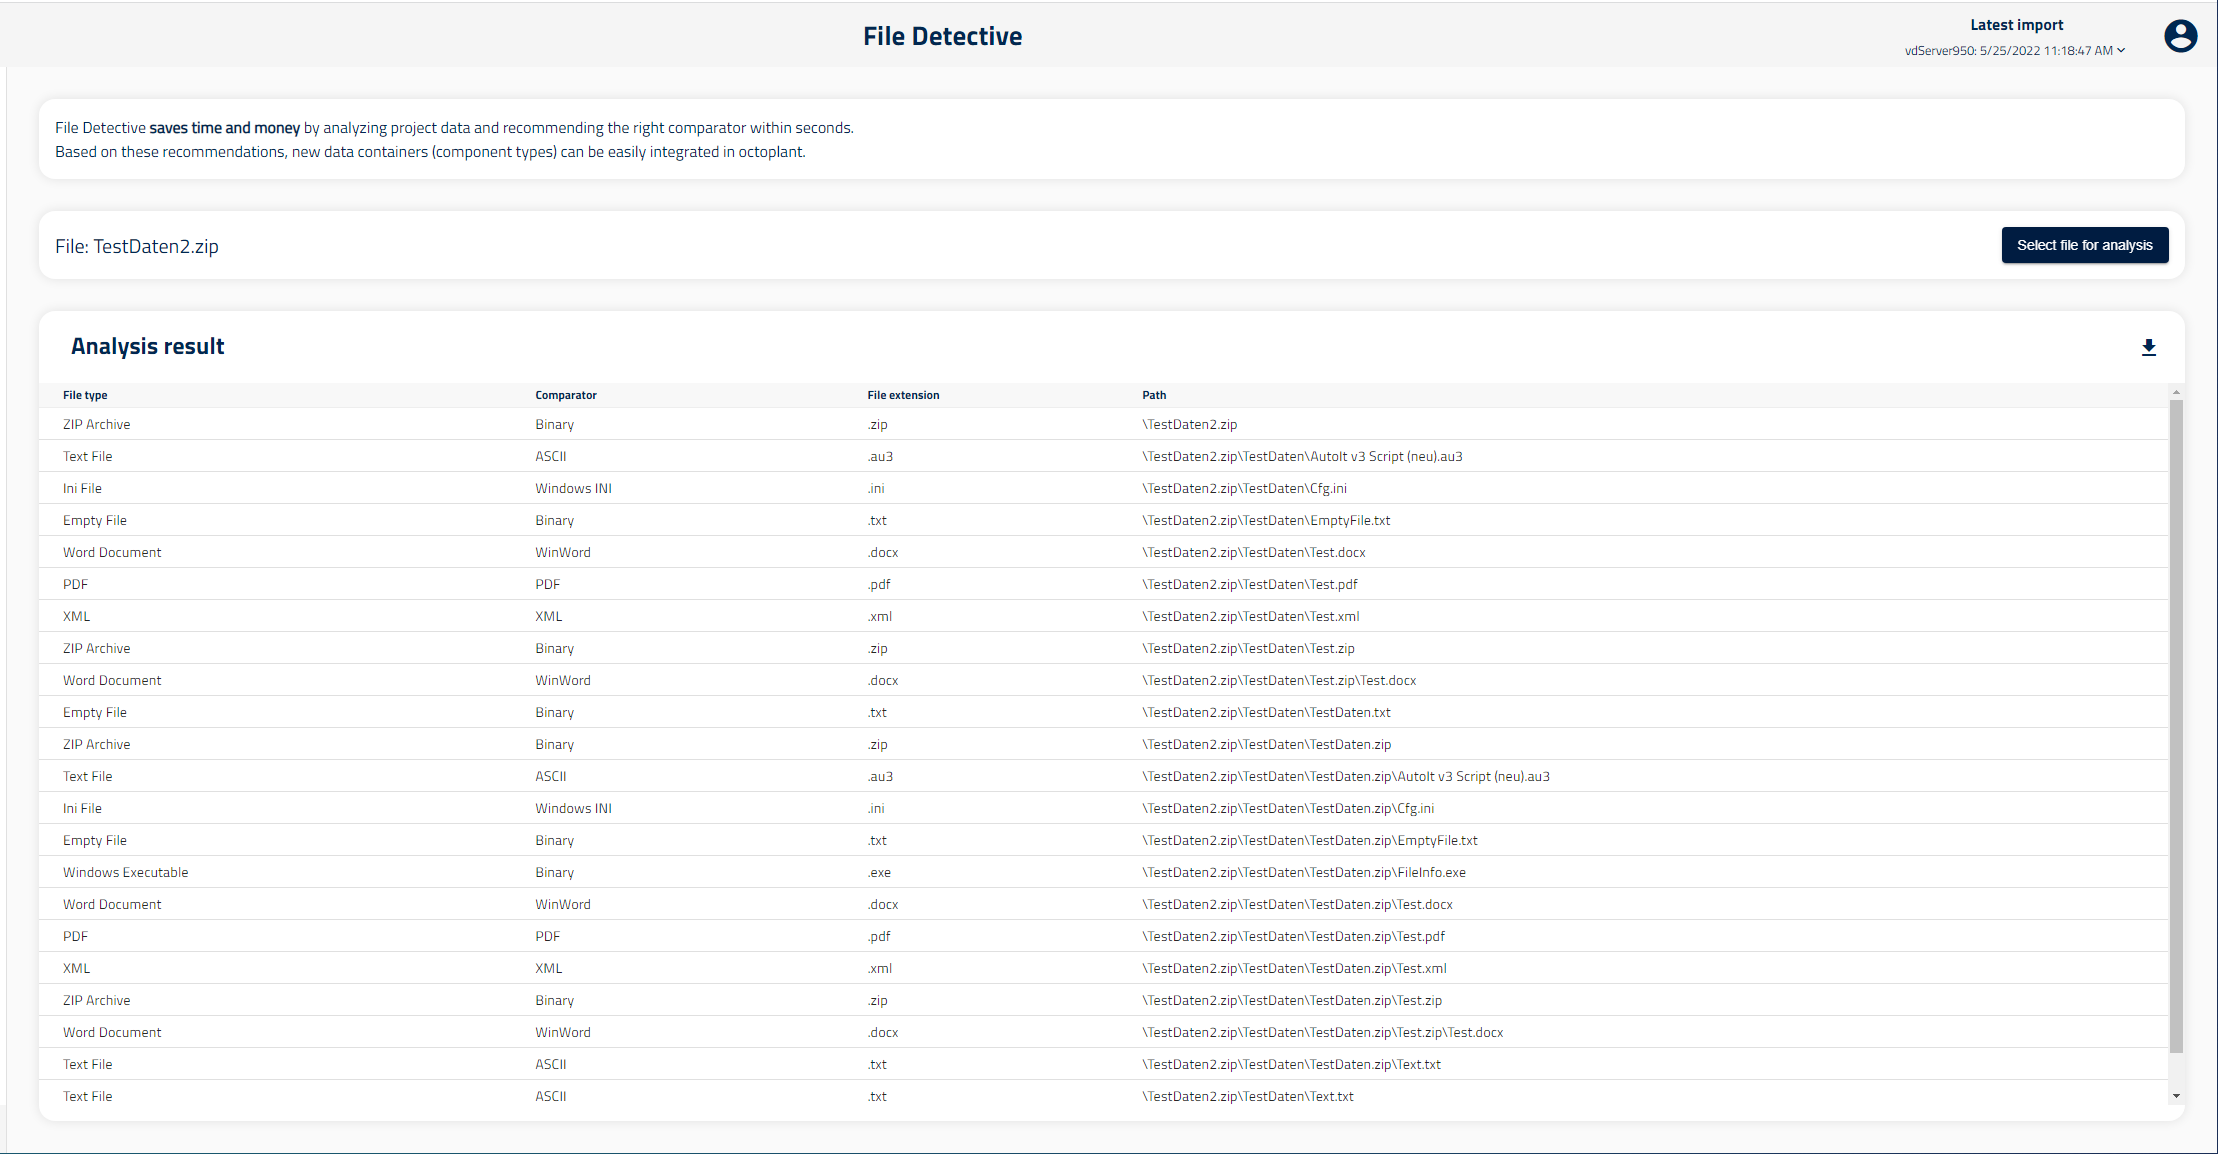Sort the table by File type

coord(85,395)
